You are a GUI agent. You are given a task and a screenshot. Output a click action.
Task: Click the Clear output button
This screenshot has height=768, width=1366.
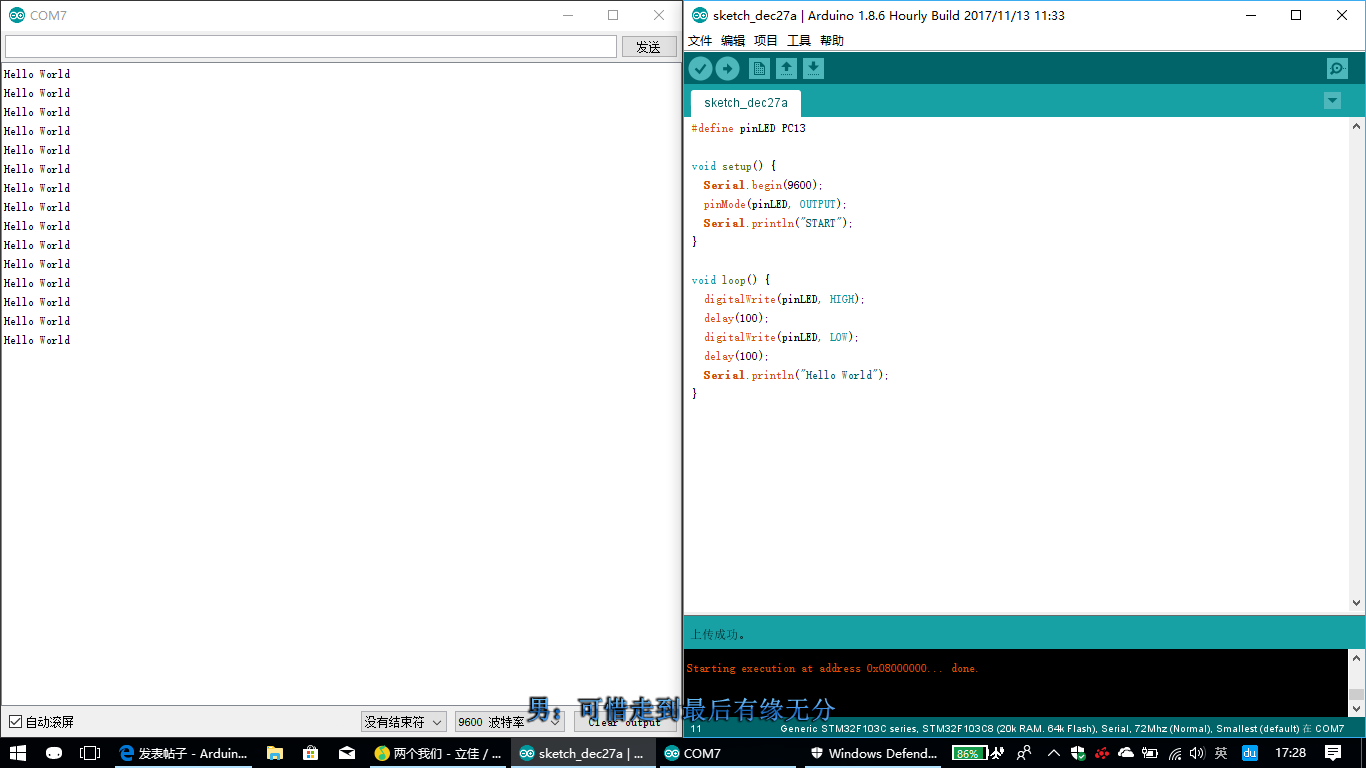[625, 721]
